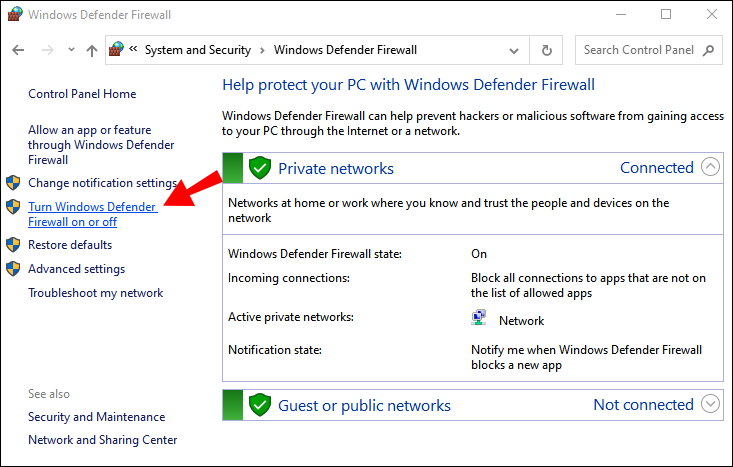Navigate to System and Security breadcrumb
Viewport: 733px width, 467px height.
point(198,50)
